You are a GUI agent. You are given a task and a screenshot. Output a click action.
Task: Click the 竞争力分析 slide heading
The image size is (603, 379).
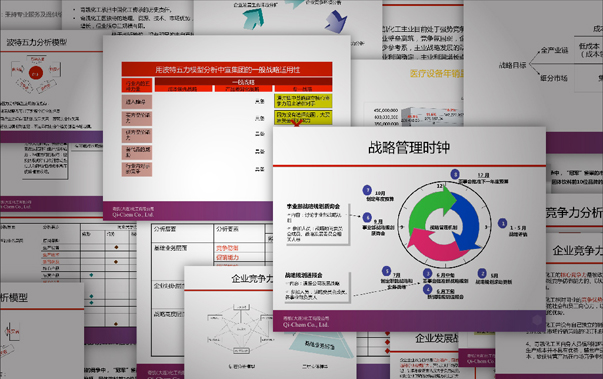[x=574, y=213]
